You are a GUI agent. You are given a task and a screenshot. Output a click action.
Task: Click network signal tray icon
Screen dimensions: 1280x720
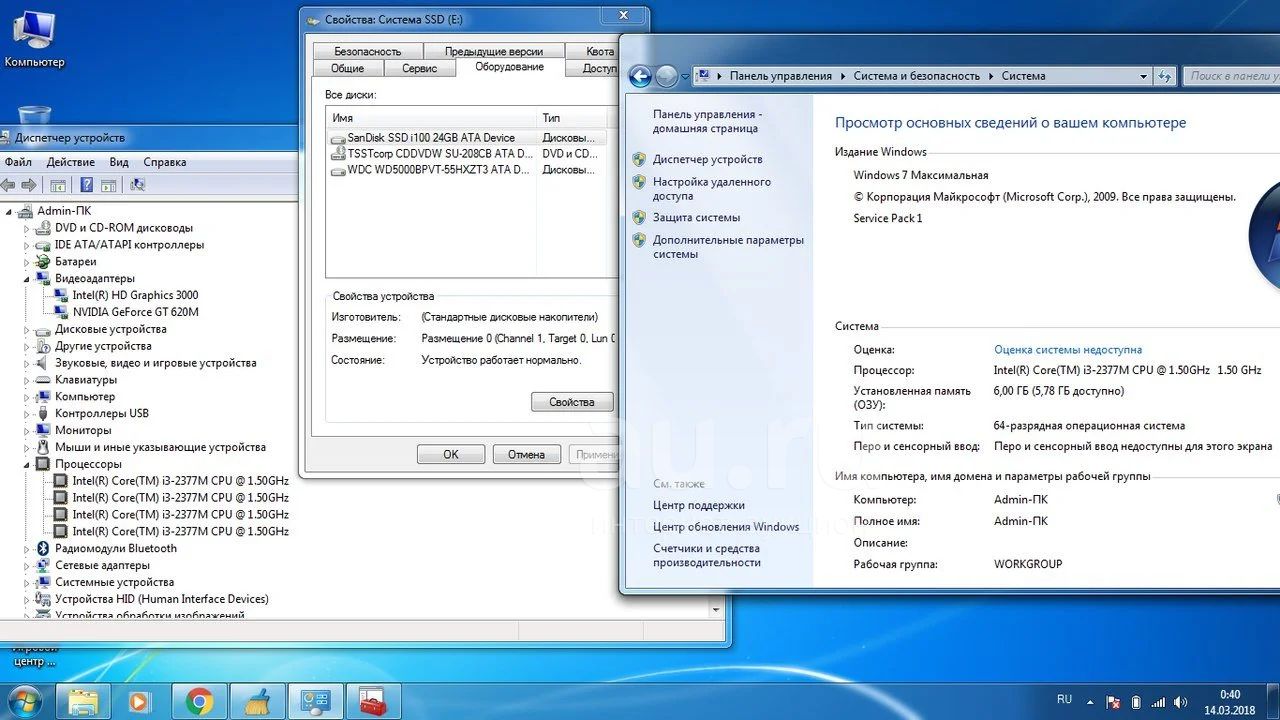pos(1159,702)
